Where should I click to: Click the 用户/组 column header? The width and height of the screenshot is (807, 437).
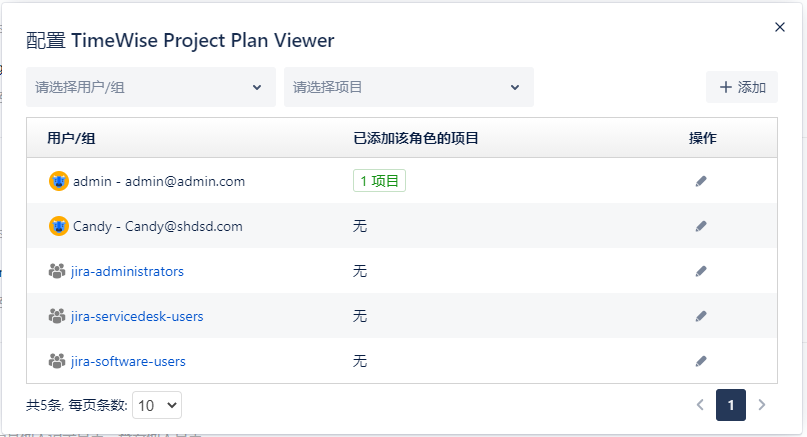tap(71, 138)
